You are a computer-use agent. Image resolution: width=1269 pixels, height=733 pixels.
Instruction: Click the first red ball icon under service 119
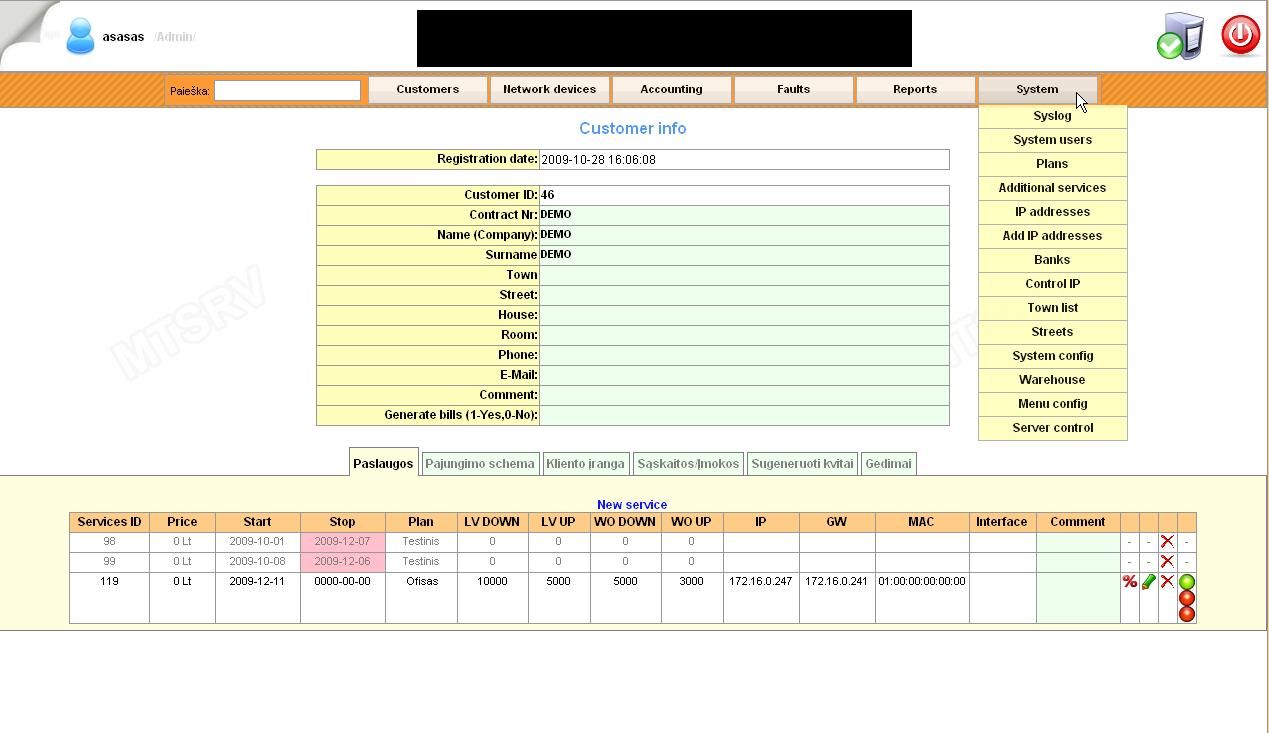click(x=1186, y=597)
